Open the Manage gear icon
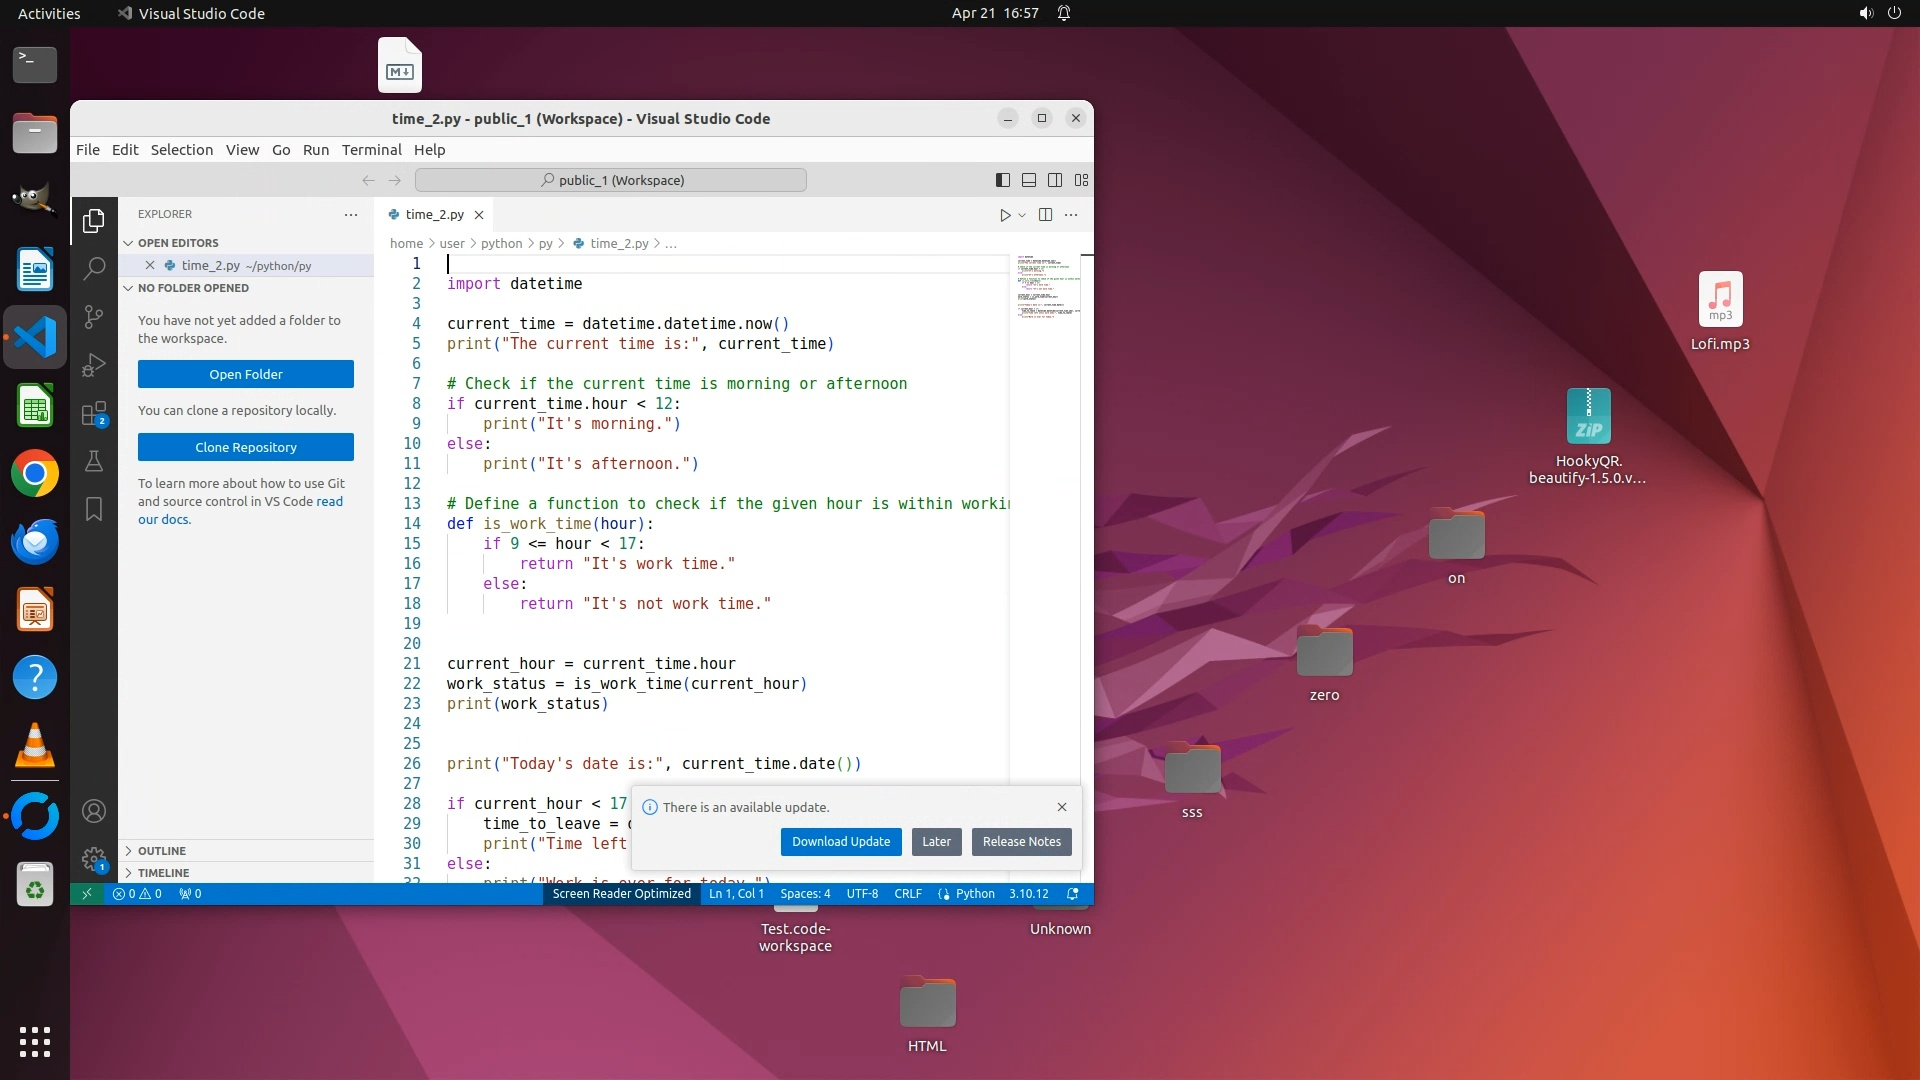Screen dimensions: 1920x1080 click(94, 859)
